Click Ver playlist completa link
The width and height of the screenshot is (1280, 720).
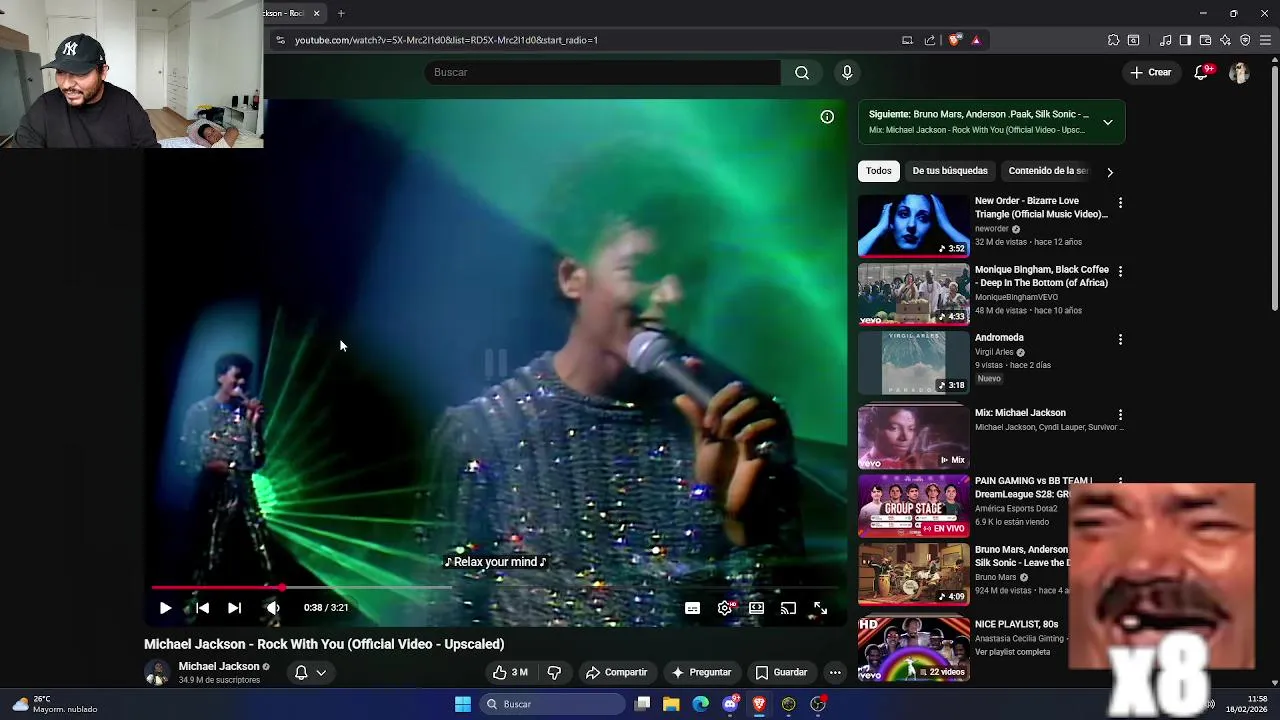pos(1012,652)
